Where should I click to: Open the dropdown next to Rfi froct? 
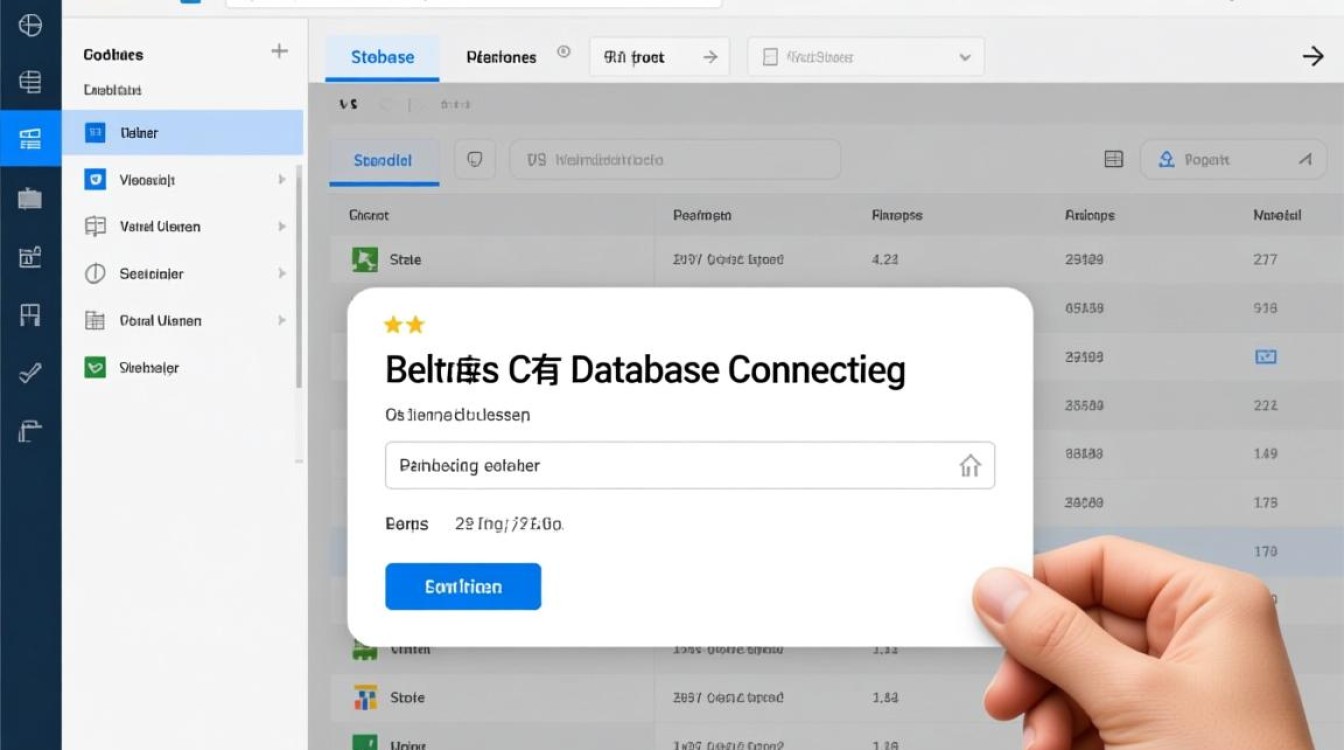pos(866,57)
